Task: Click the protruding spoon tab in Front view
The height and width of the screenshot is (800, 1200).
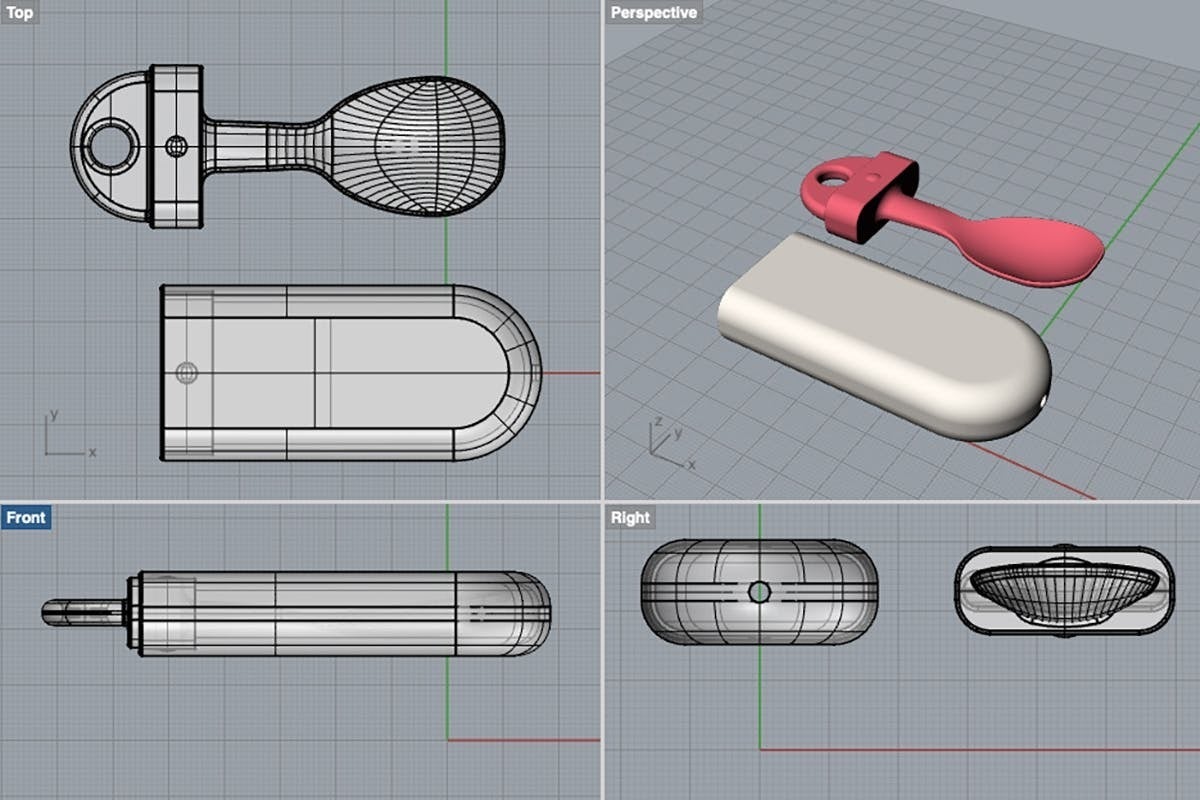Action: tap(82, 612)
